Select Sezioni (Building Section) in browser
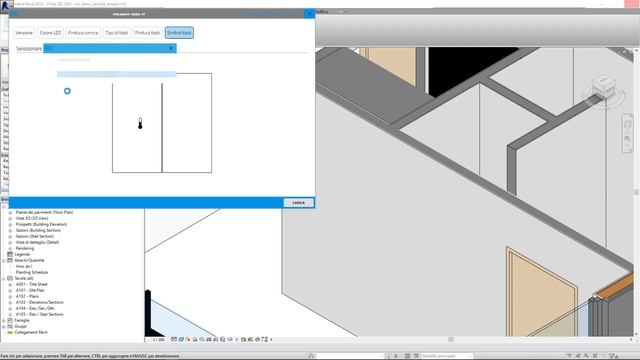This screenshot has height=360, width=640. pyautogui.click(x=38, y=230)
